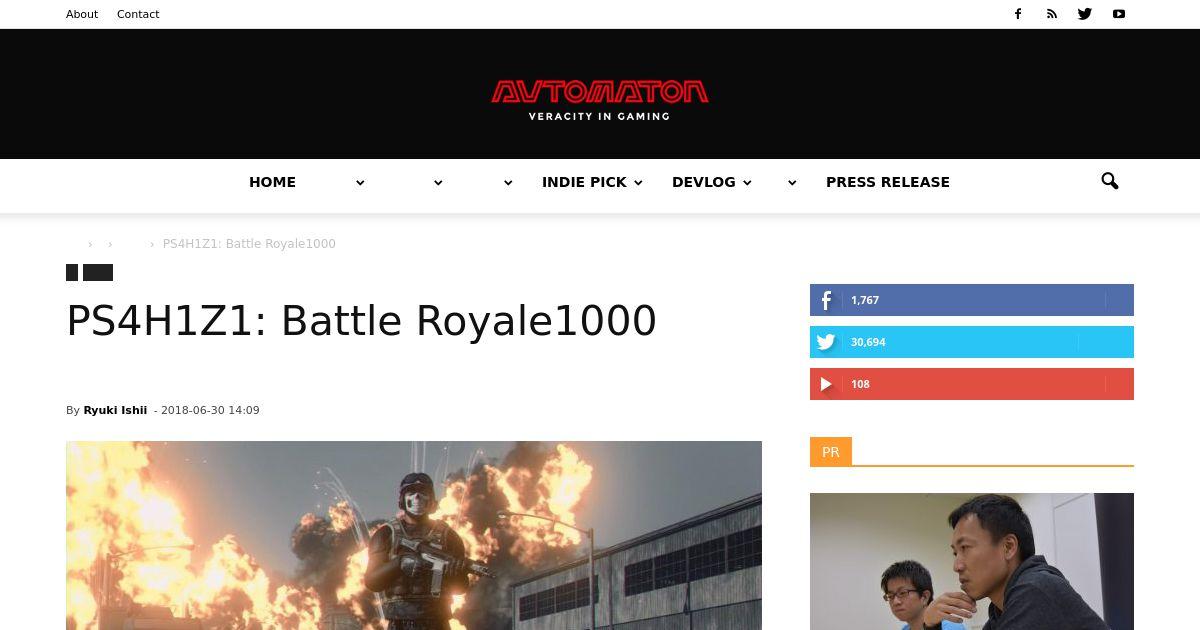Click the headline 'PS4H1Z1: Battle Royale1000'
The width and height of the screenshot is (1200, 630).
361,321
